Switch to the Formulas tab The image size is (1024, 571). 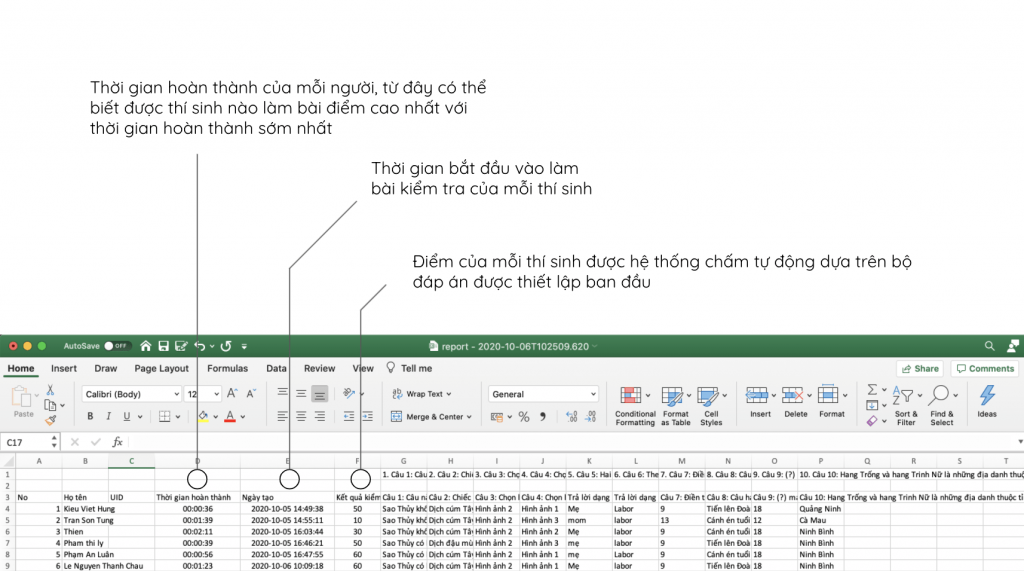pyautogui.click(x=227, y=368)
